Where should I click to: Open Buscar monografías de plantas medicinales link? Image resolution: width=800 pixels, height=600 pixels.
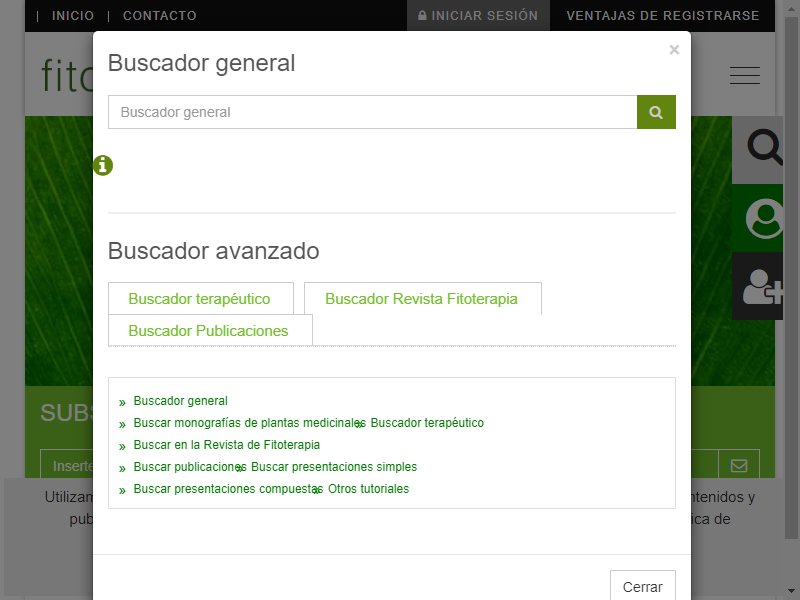[249, 423]
